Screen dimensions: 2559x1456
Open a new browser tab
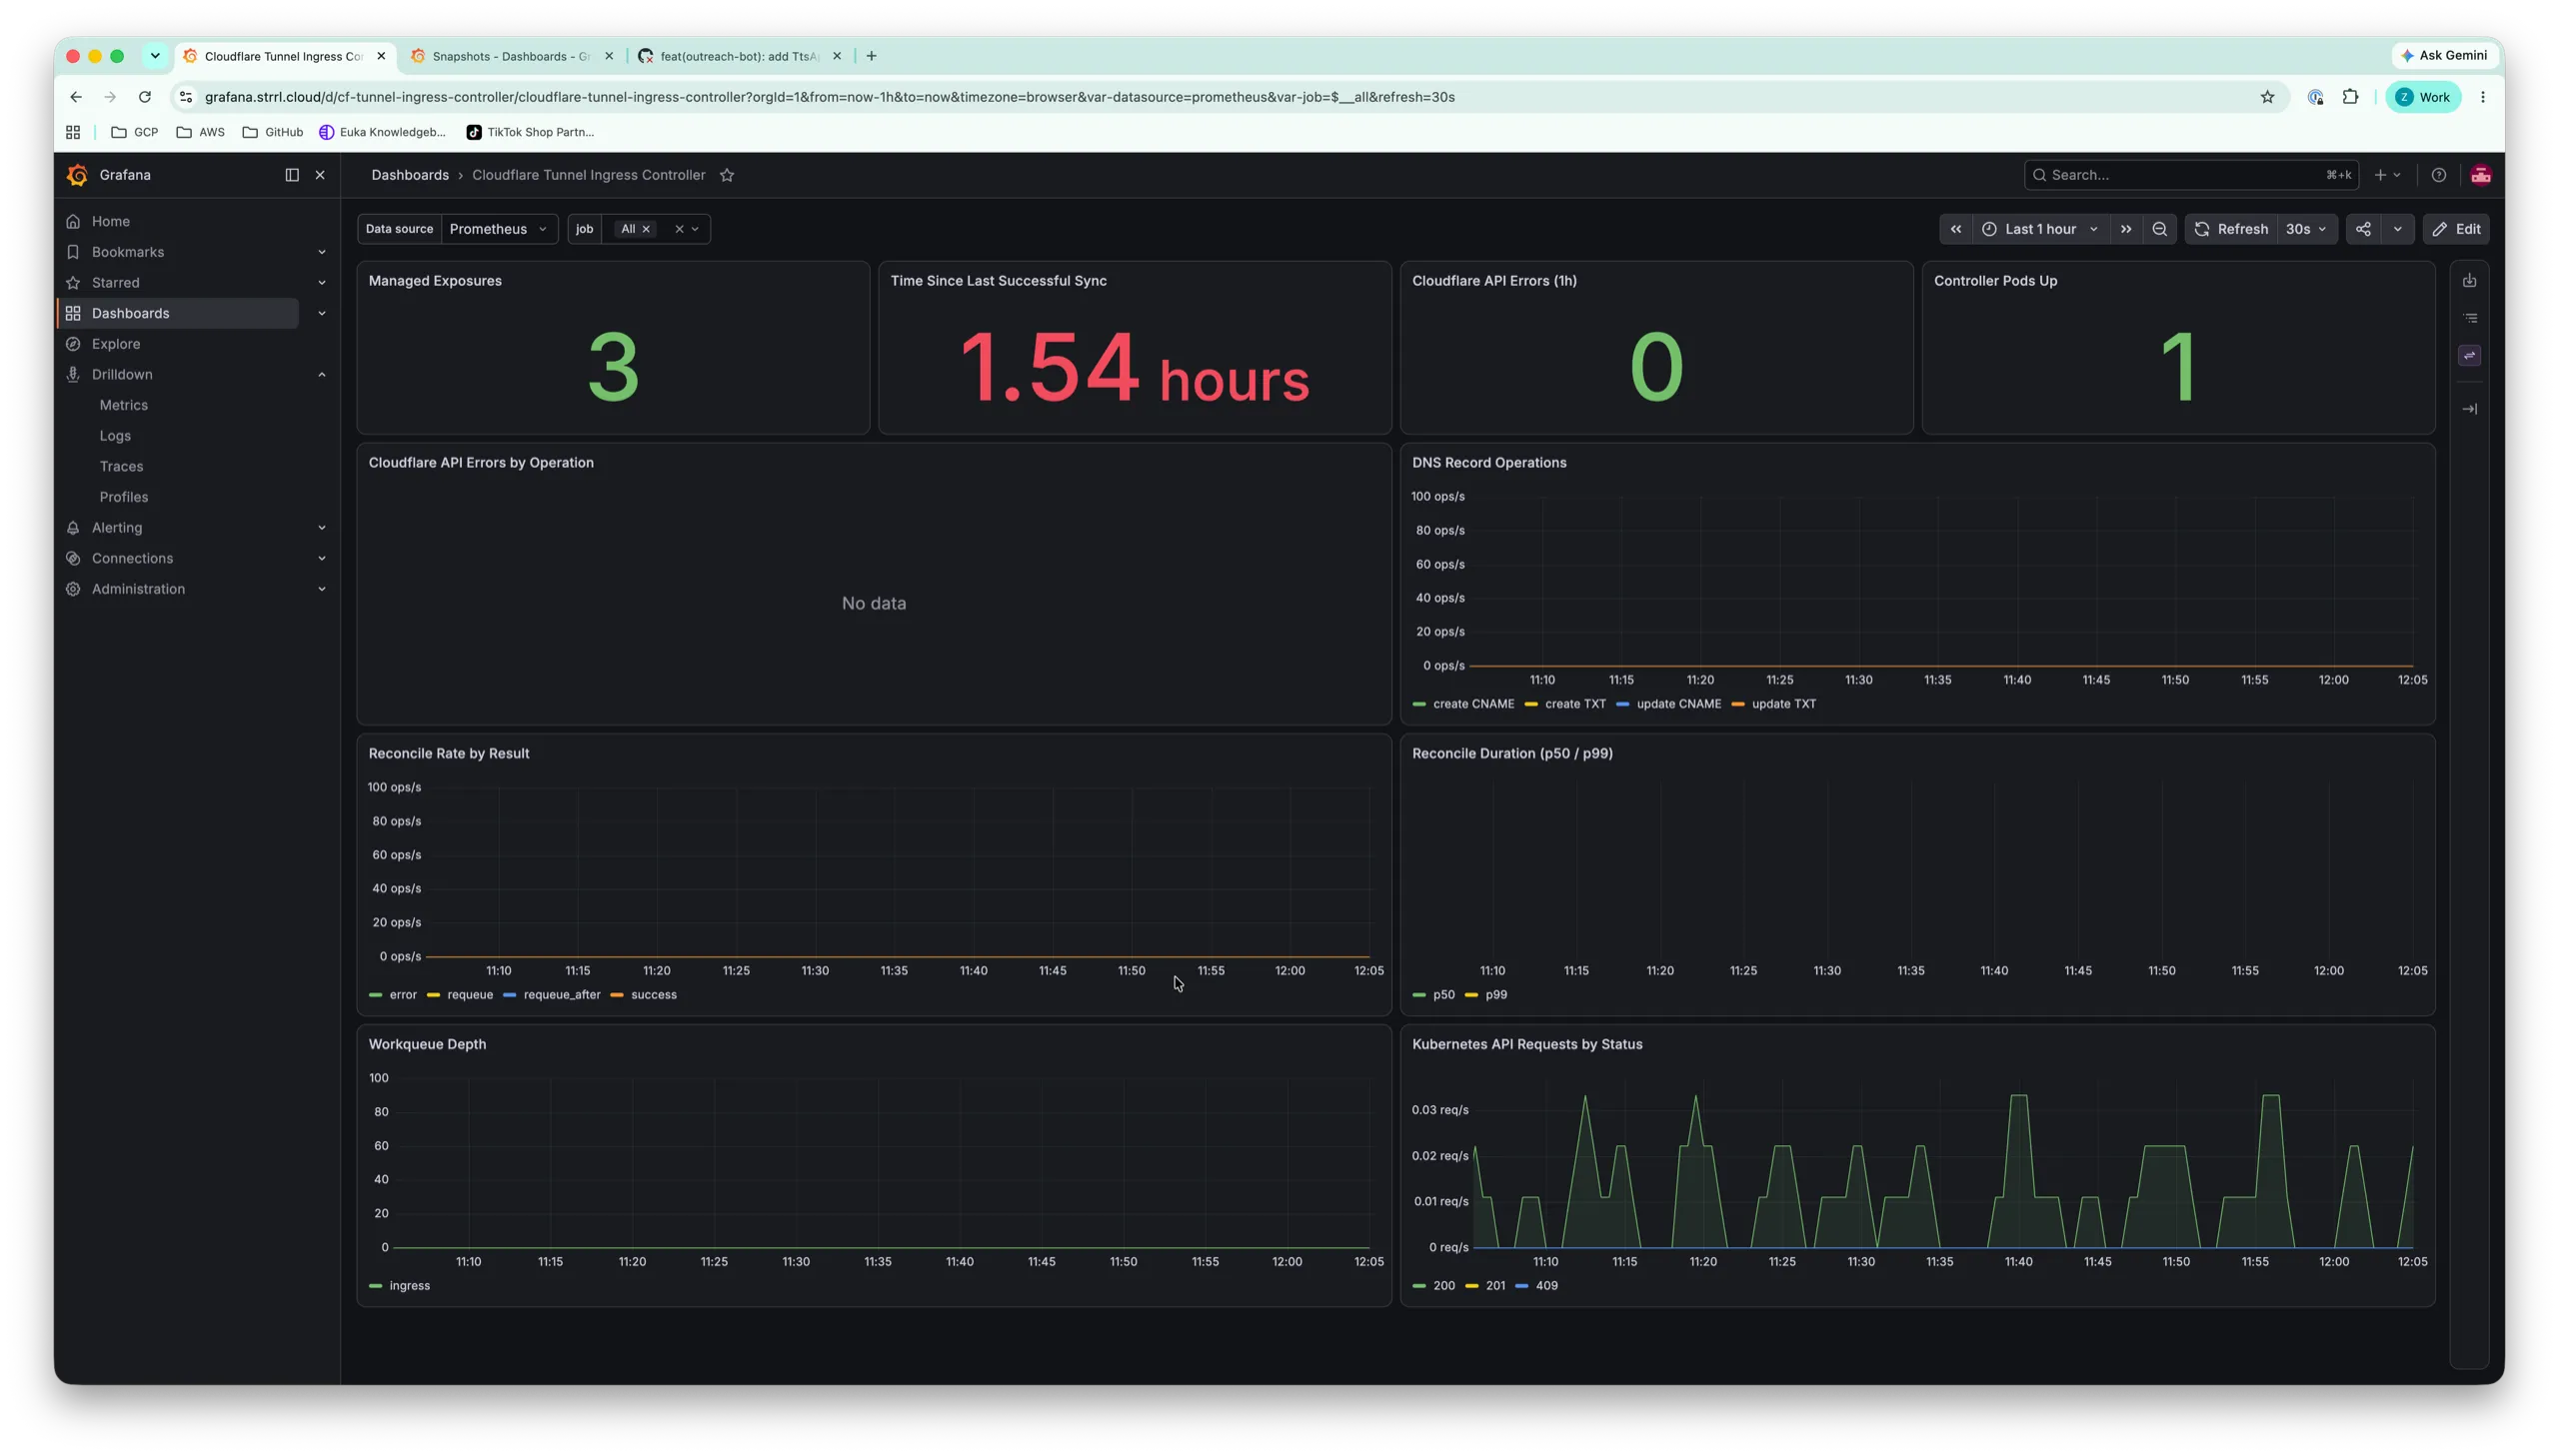(871, 56)
